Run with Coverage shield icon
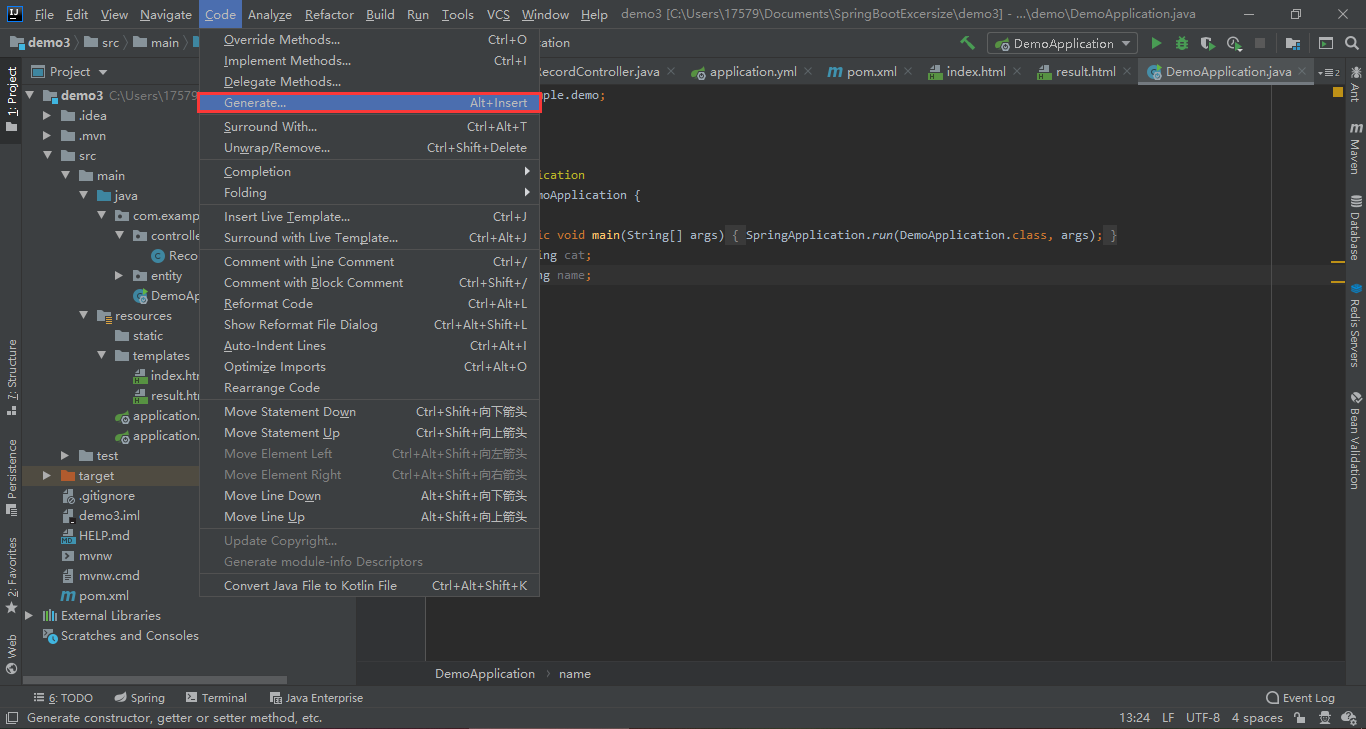Image resolution: width=1366 pixels, height=729 pixels. pyautogui.click(x=1208, y=43)
